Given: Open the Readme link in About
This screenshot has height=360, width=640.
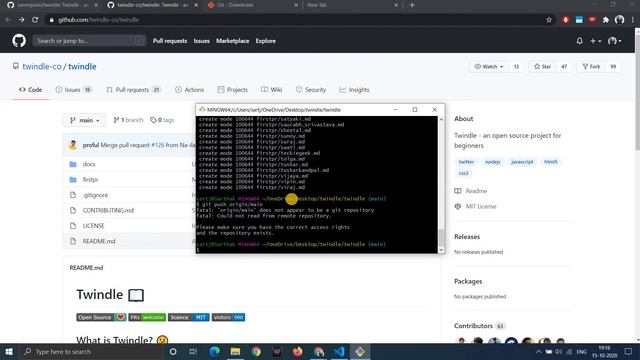Looking at the screenshot, I should (476, 191).
